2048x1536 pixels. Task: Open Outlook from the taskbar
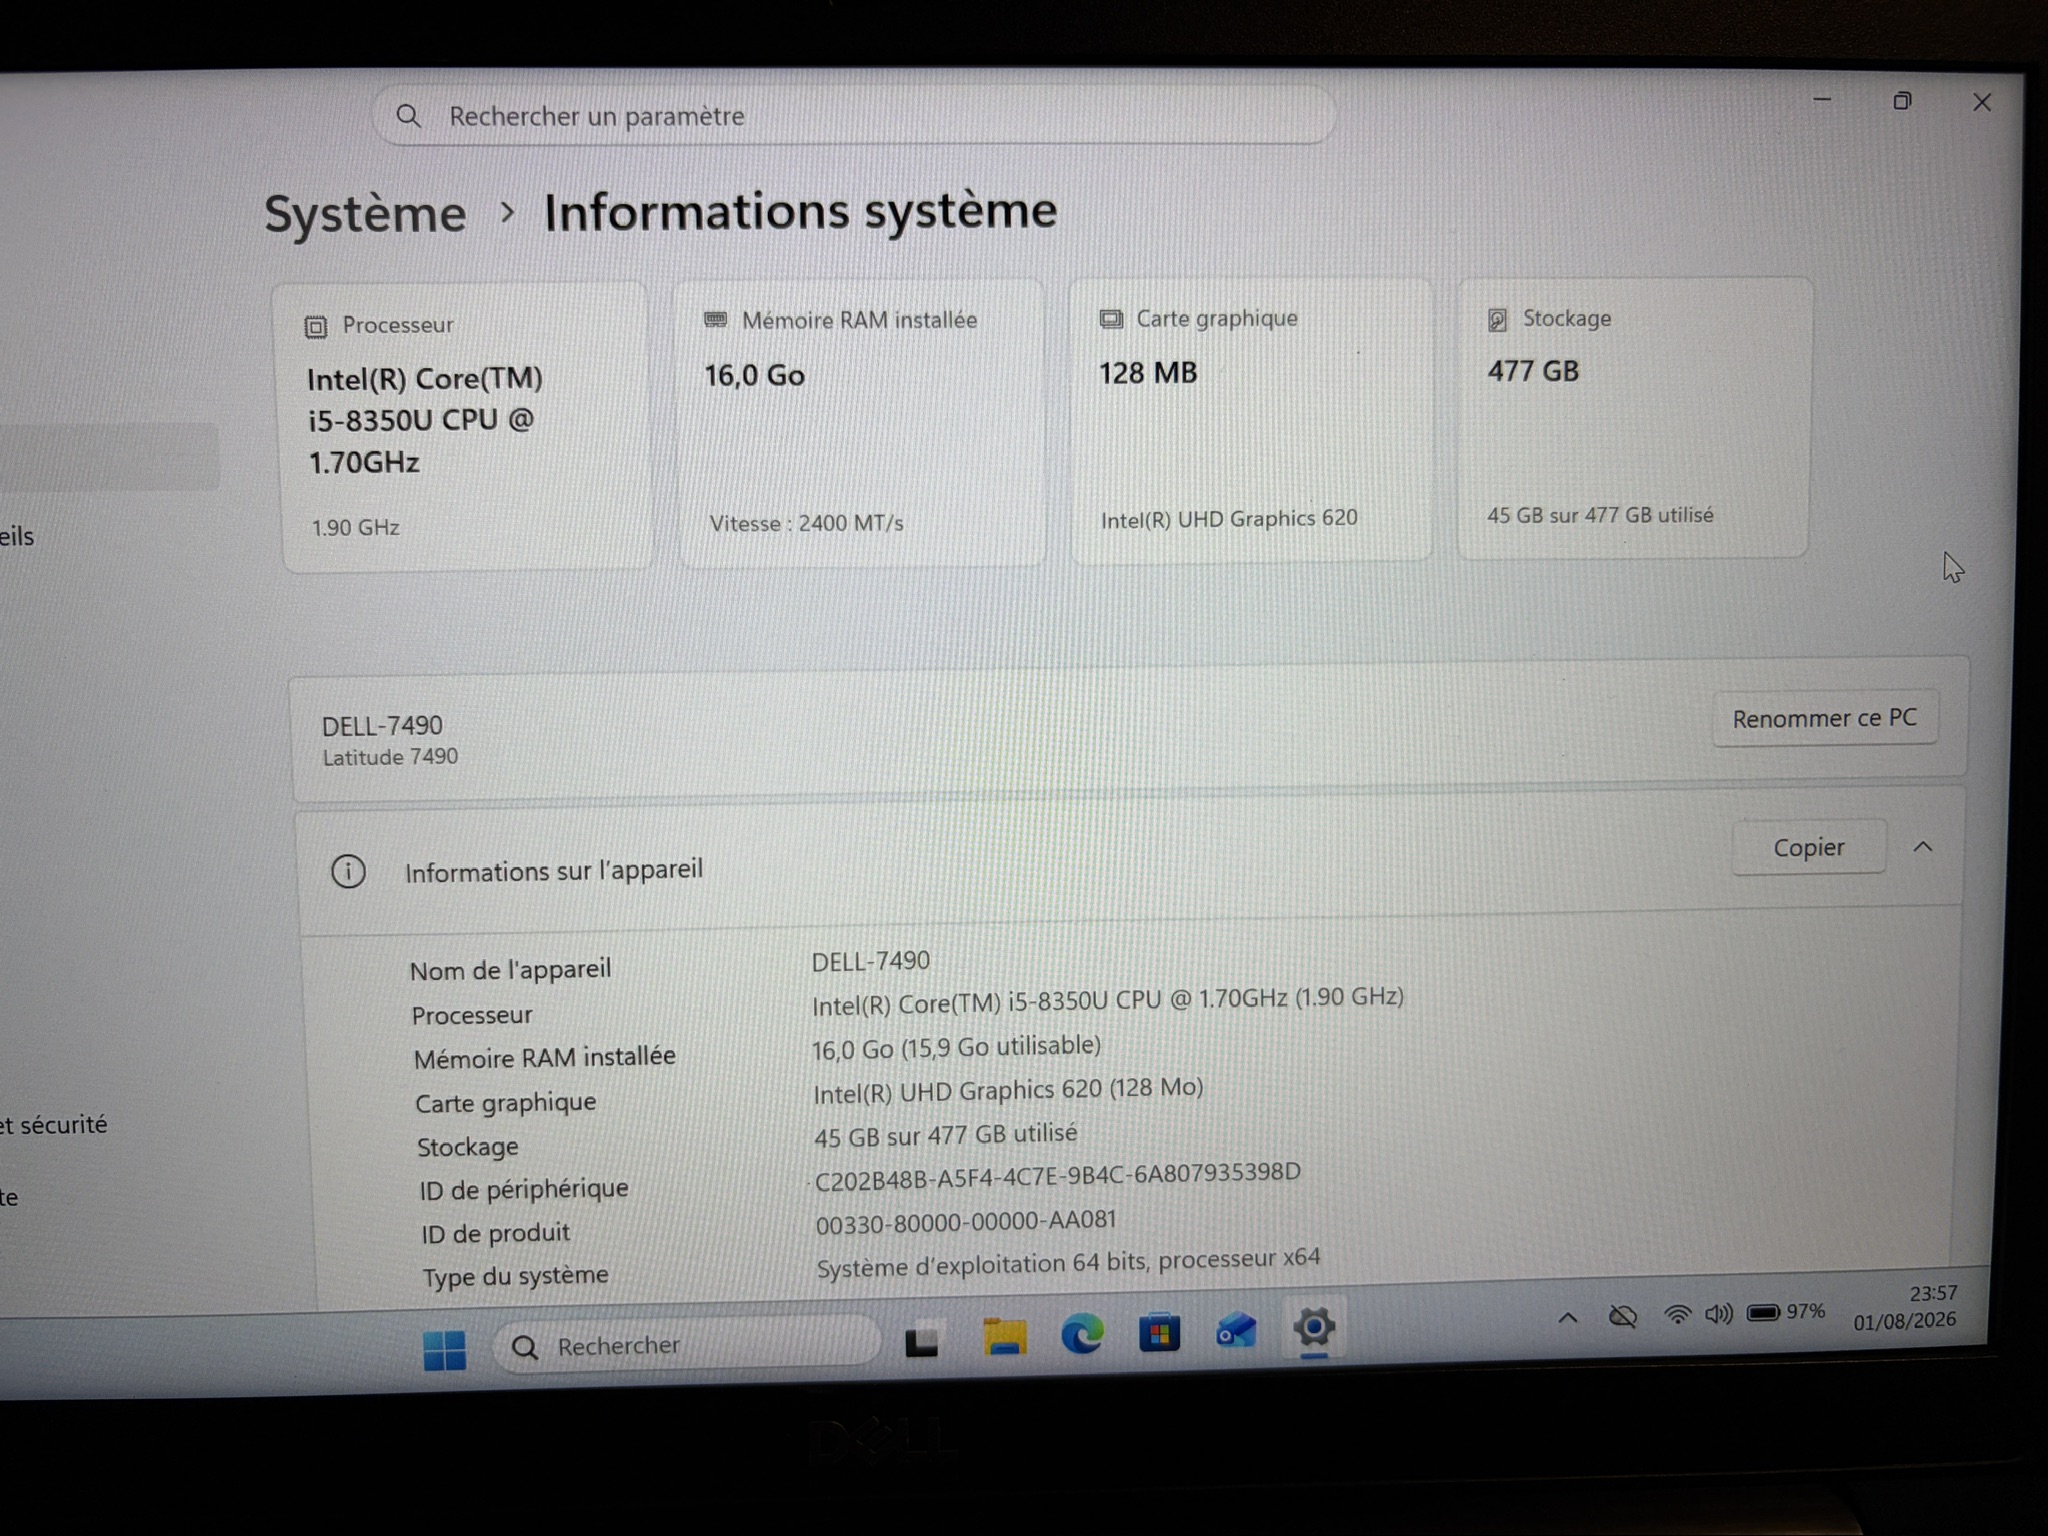(1236, 1331)
